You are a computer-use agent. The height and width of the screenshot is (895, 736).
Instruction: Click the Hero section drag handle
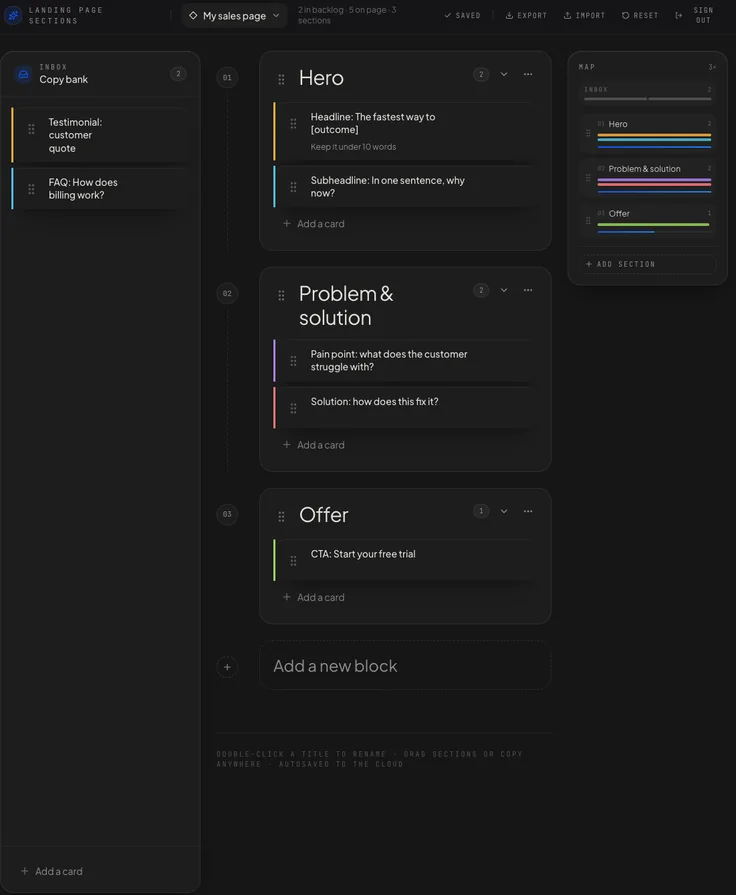click(281, 79)
